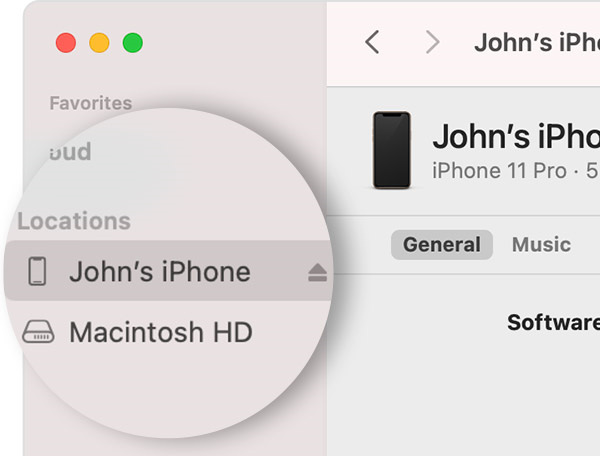Switch to the Music tab
The image size is (600, 456).
click(x=541, y=245)
